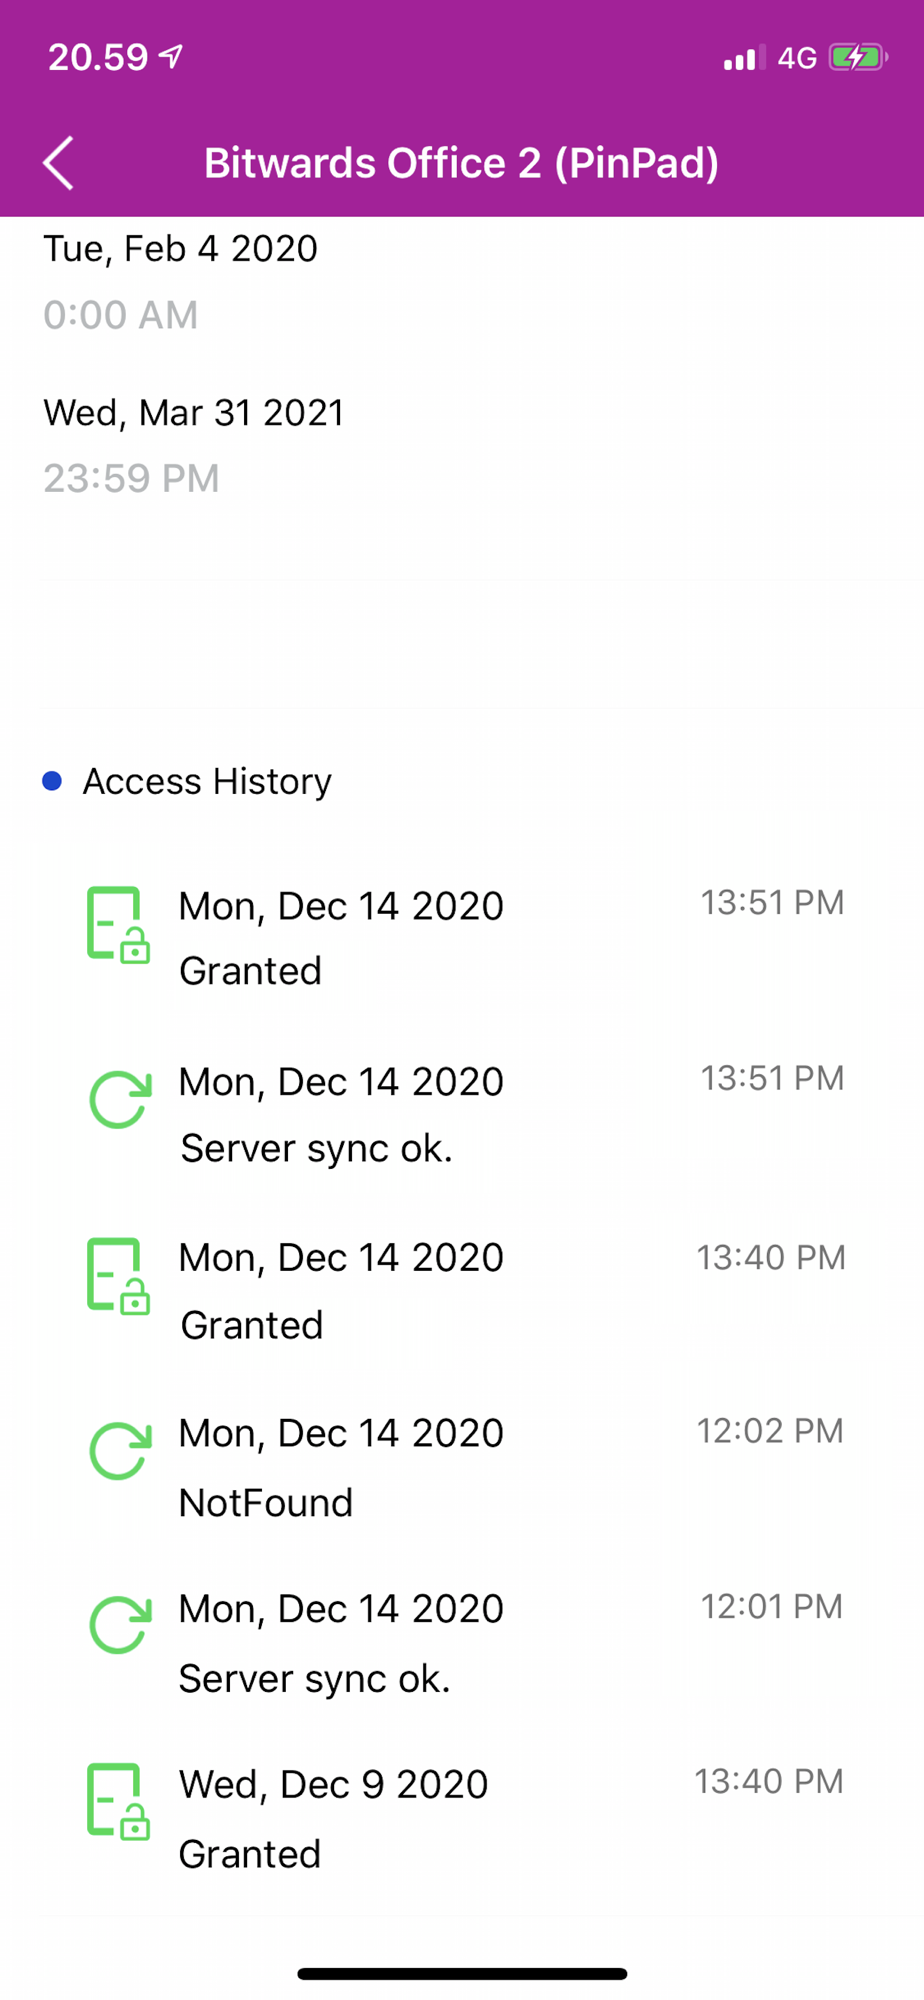The height and width of the screenshot is (2000, 924).
Task: Open the Wed, Dec 9 2020 Granted entry
Action: click(462, 1818)
